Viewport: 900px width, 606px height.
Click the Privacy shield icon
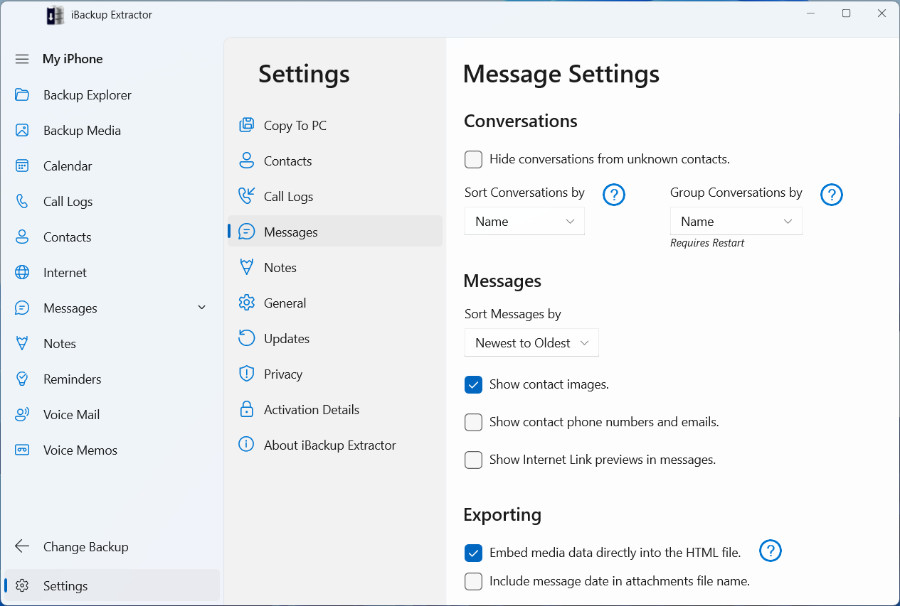pyautogui.click(x=246, y=374)
